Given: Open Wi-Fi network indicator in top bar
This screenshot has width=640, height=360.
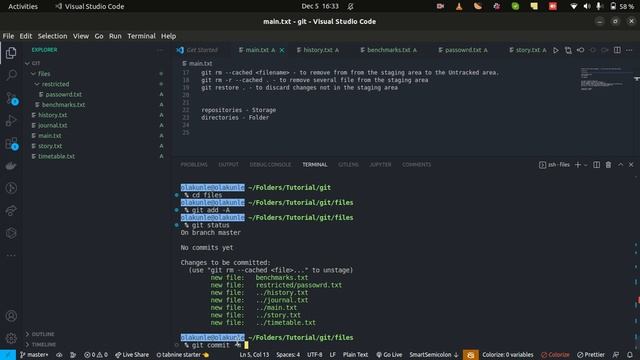Looking at the screenshot, I should [x=573, y=6].
